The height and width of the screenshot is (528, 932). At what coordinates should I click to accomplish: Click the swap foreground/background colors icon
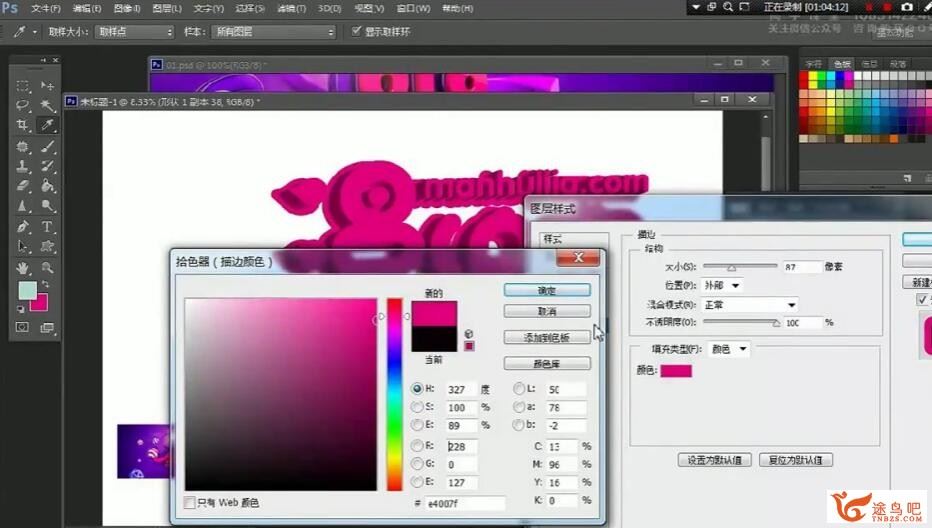coord(45,285)
